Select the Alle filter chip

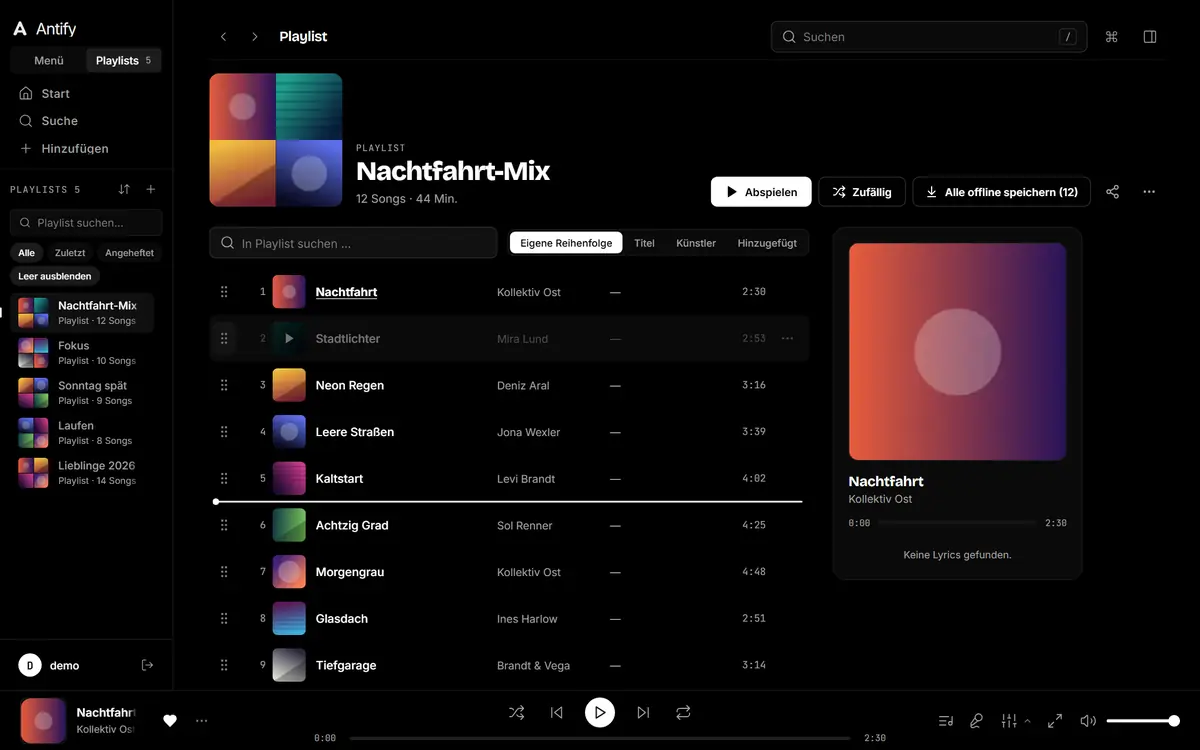tap(26, 253)
